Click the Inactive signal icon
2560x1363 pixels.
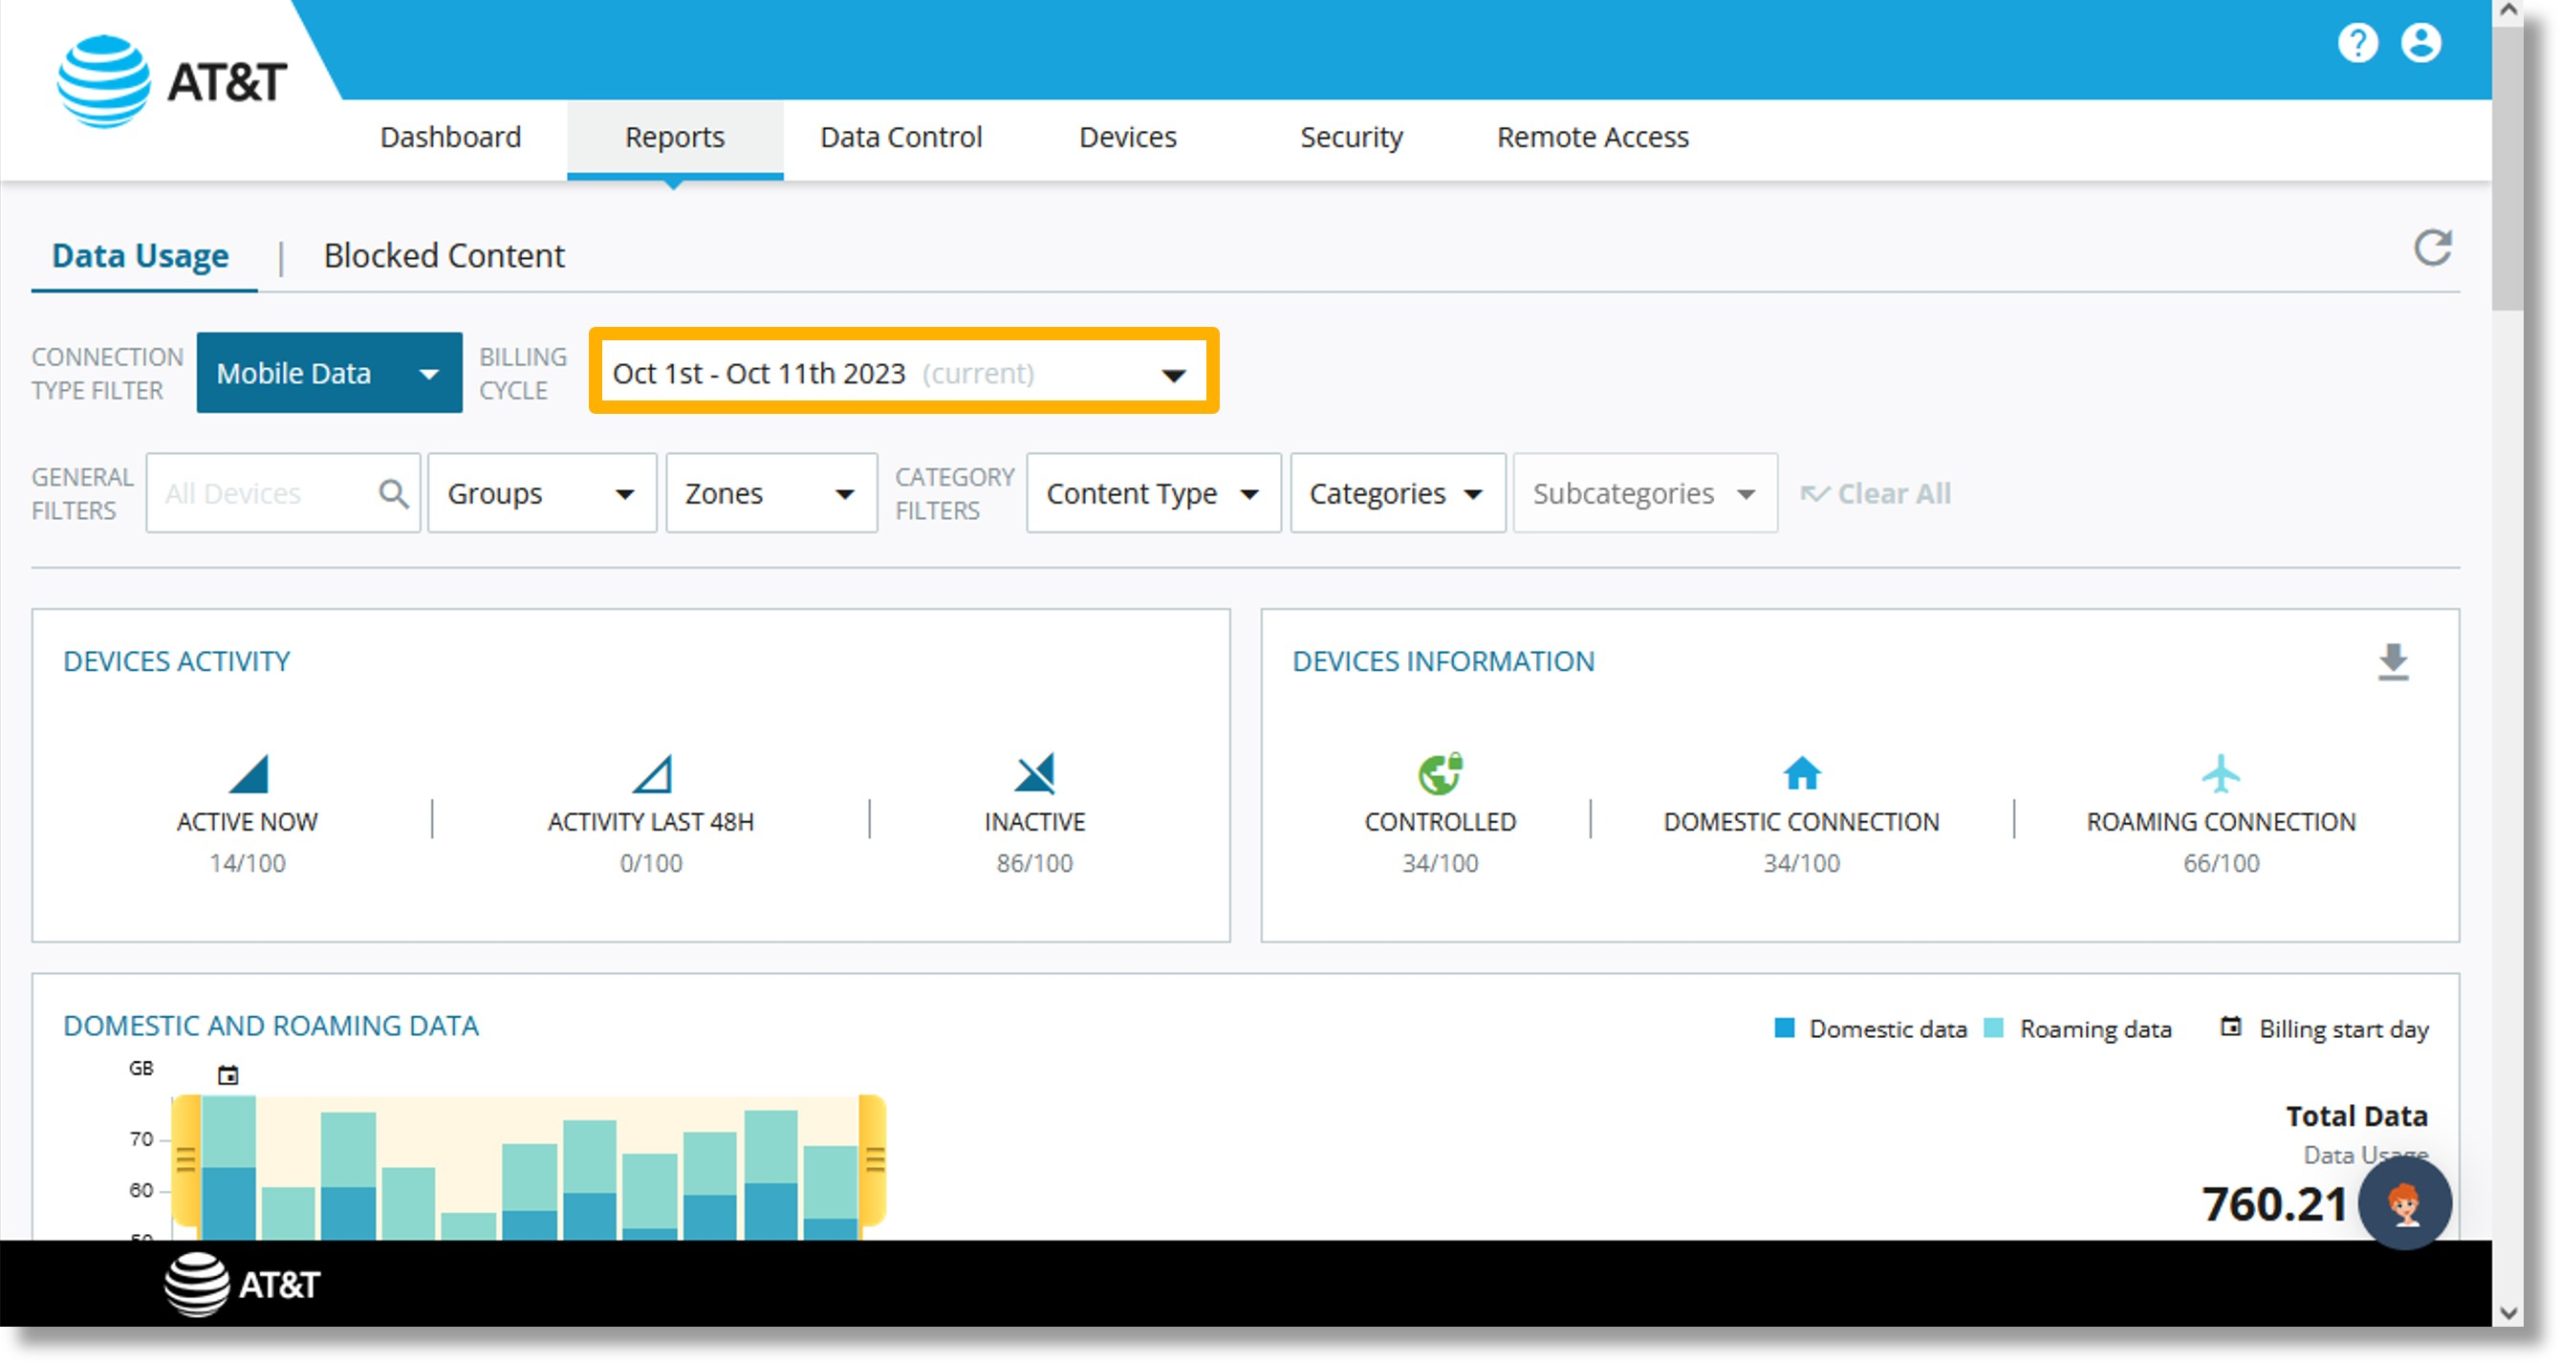(x=1034, y=773)
